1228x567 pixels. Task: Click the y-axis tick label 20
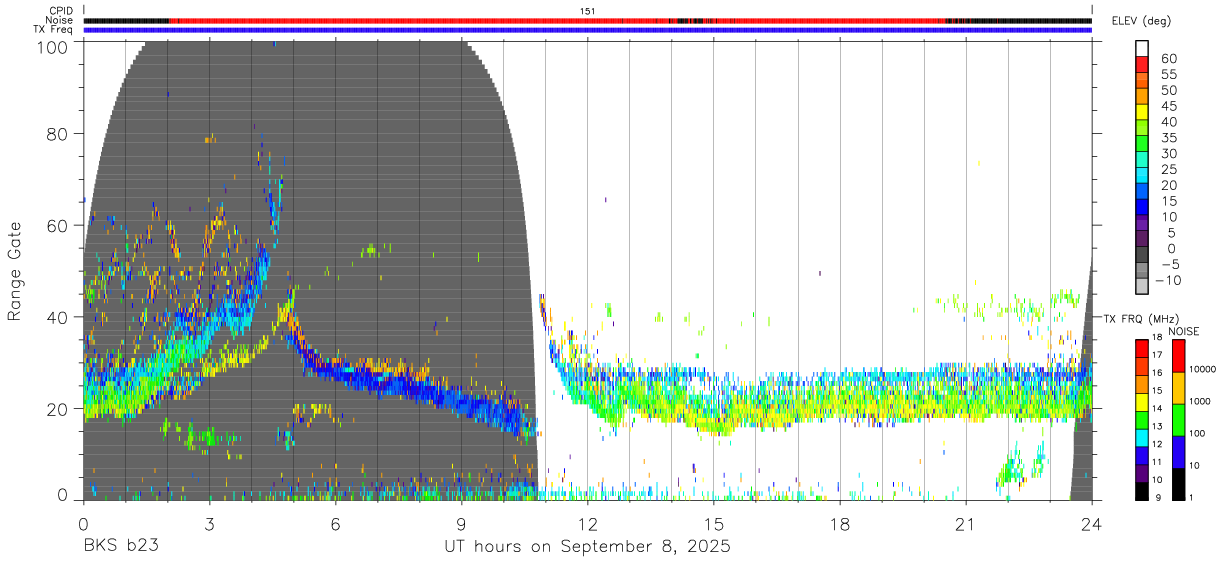point(59,409)
